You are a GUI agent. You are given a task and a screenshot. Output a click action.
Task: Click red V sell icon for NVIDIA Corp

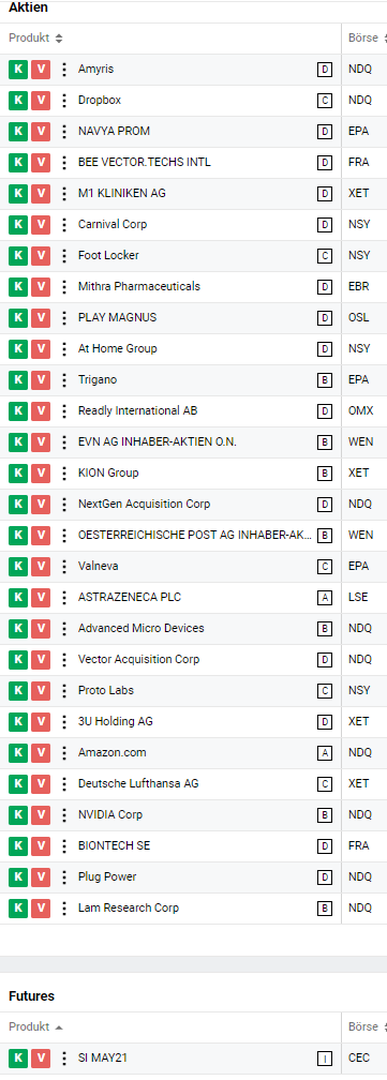pyautogui.click(x=41, y=815)
